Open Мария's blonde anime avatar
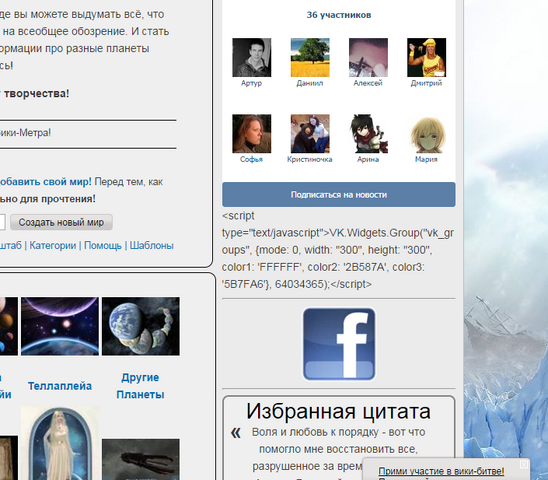548x480 pixels. tap(426, 134)
